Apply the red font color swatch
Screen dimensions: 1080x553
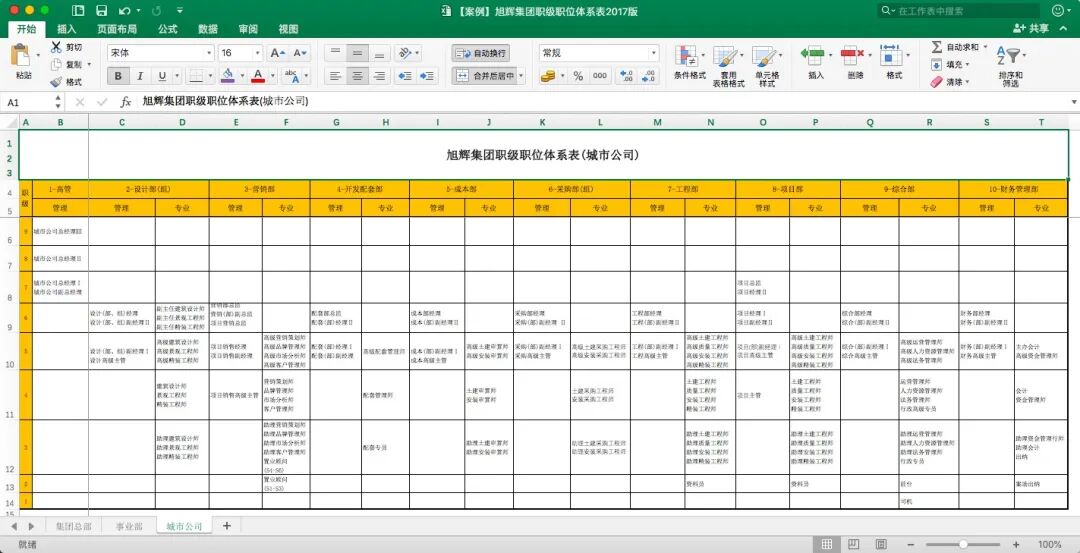coord(258,76)
